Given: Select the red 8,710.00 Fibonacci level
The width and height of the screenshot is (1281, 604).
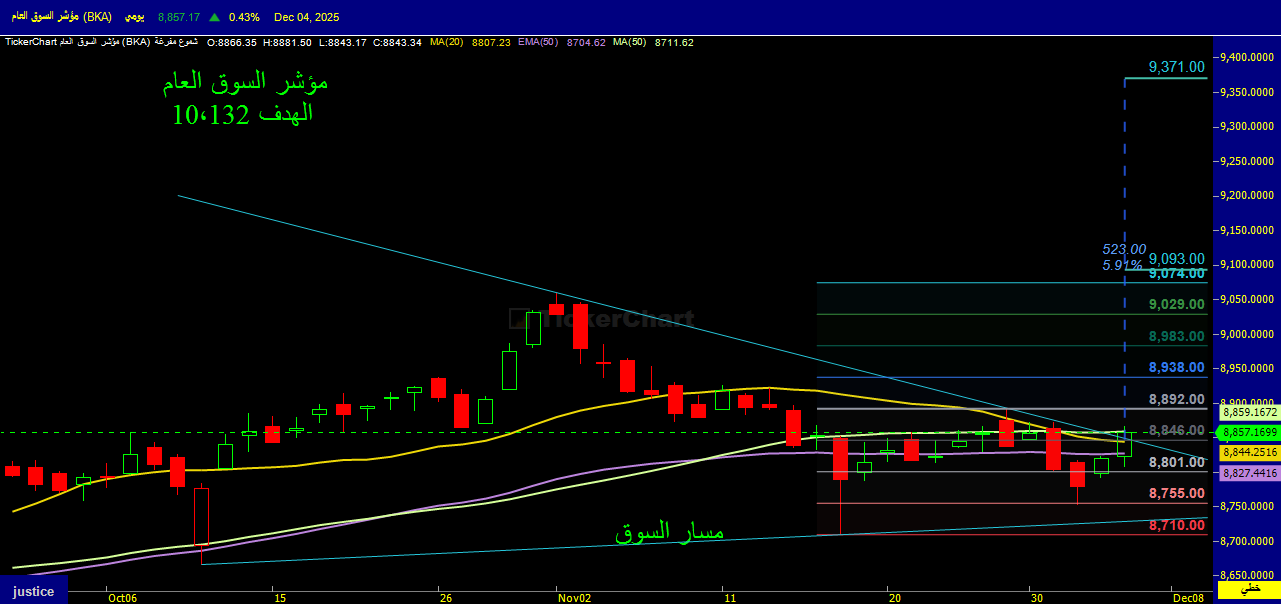Looking at the screenshot, I should point(1176,525).
